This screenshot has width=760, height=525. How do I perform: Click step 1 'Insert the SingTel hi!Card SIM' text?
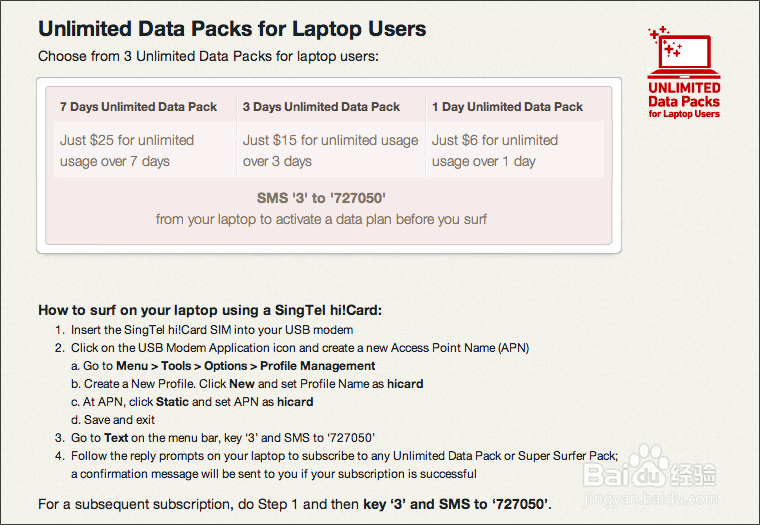click(211, 330)
